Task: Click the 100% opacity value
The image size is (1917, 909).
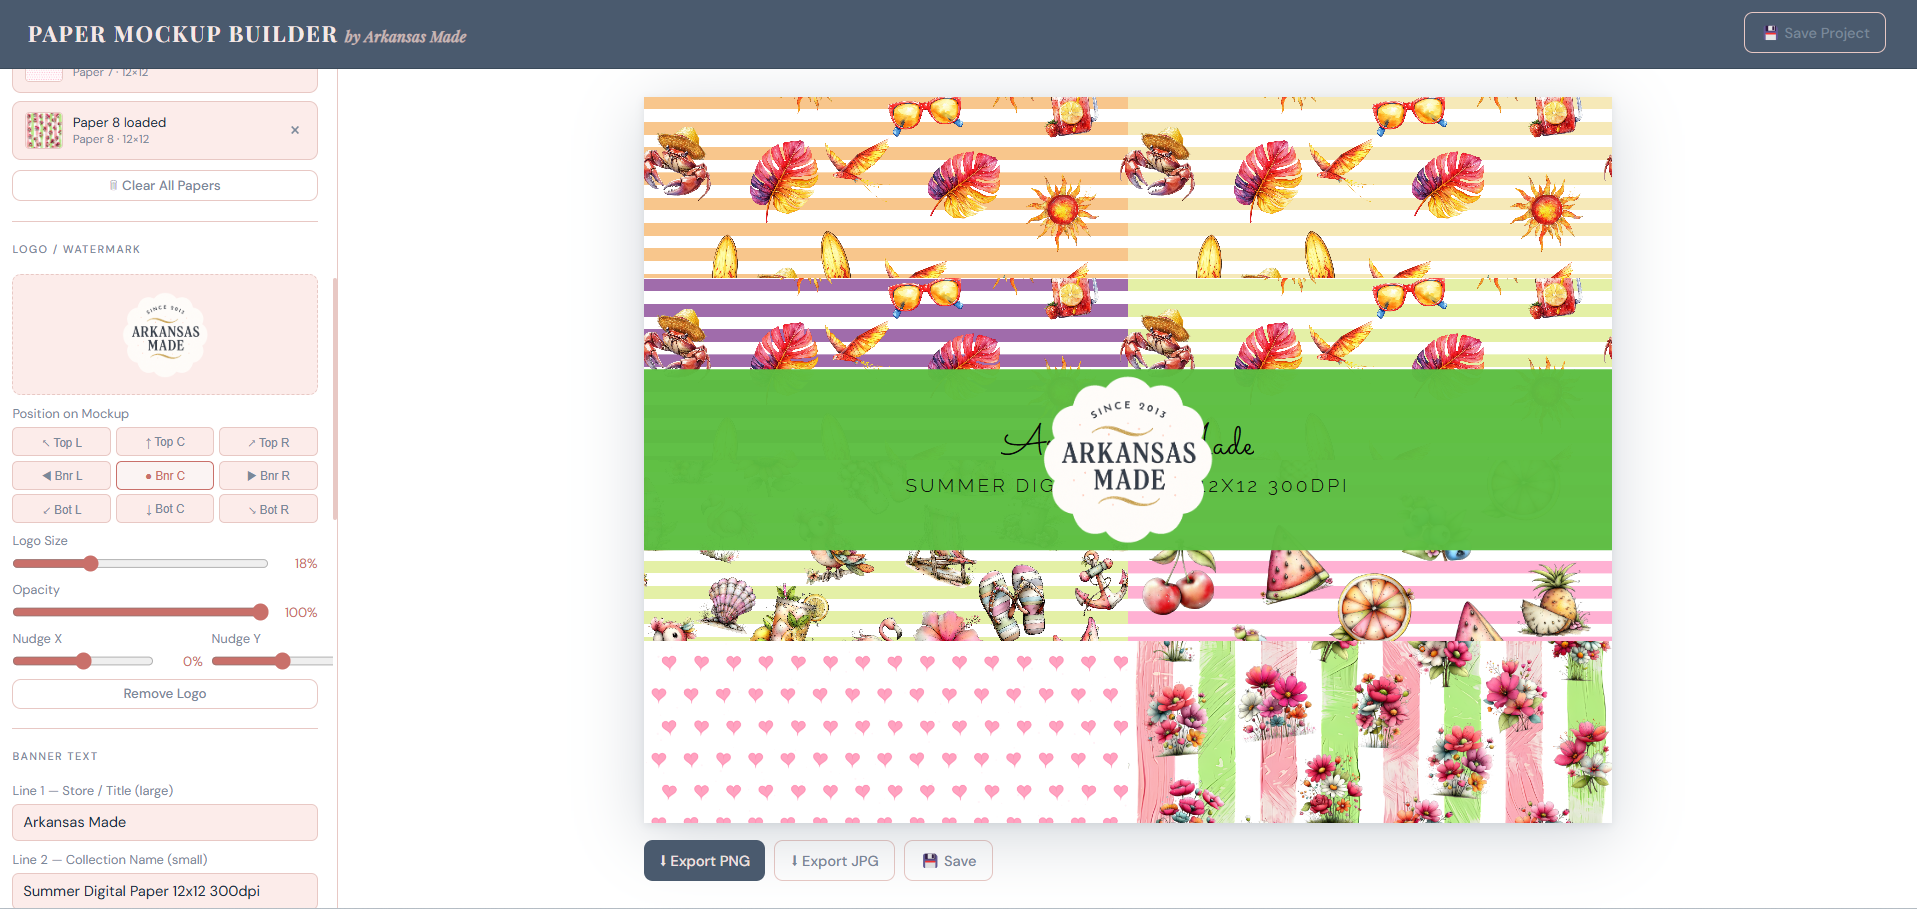Action: click(300, 613)
